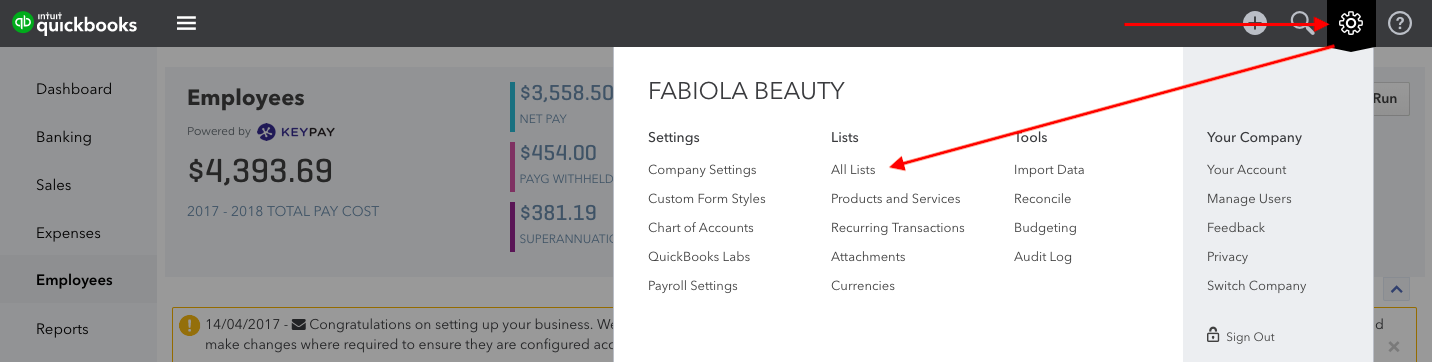The width and height of the screenshot is (1432, 362).
Task: Select Chart of Accounts
Action: tap(701, 228)
